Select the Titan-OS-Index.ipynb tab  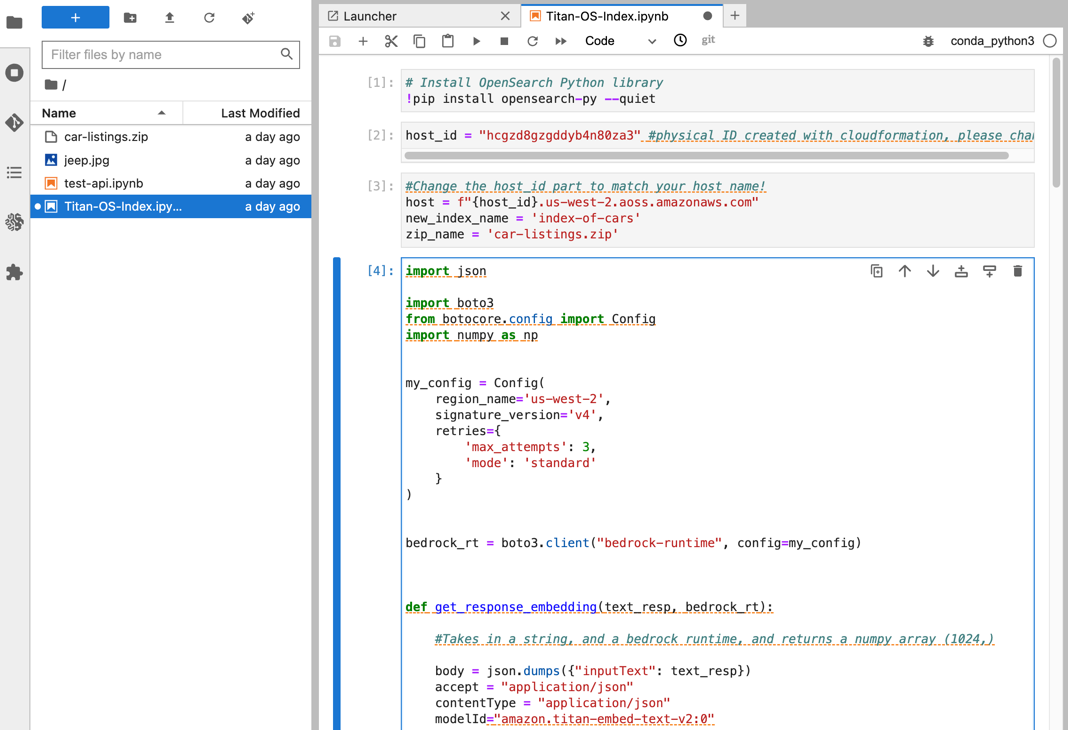click(x=606, y=16)
